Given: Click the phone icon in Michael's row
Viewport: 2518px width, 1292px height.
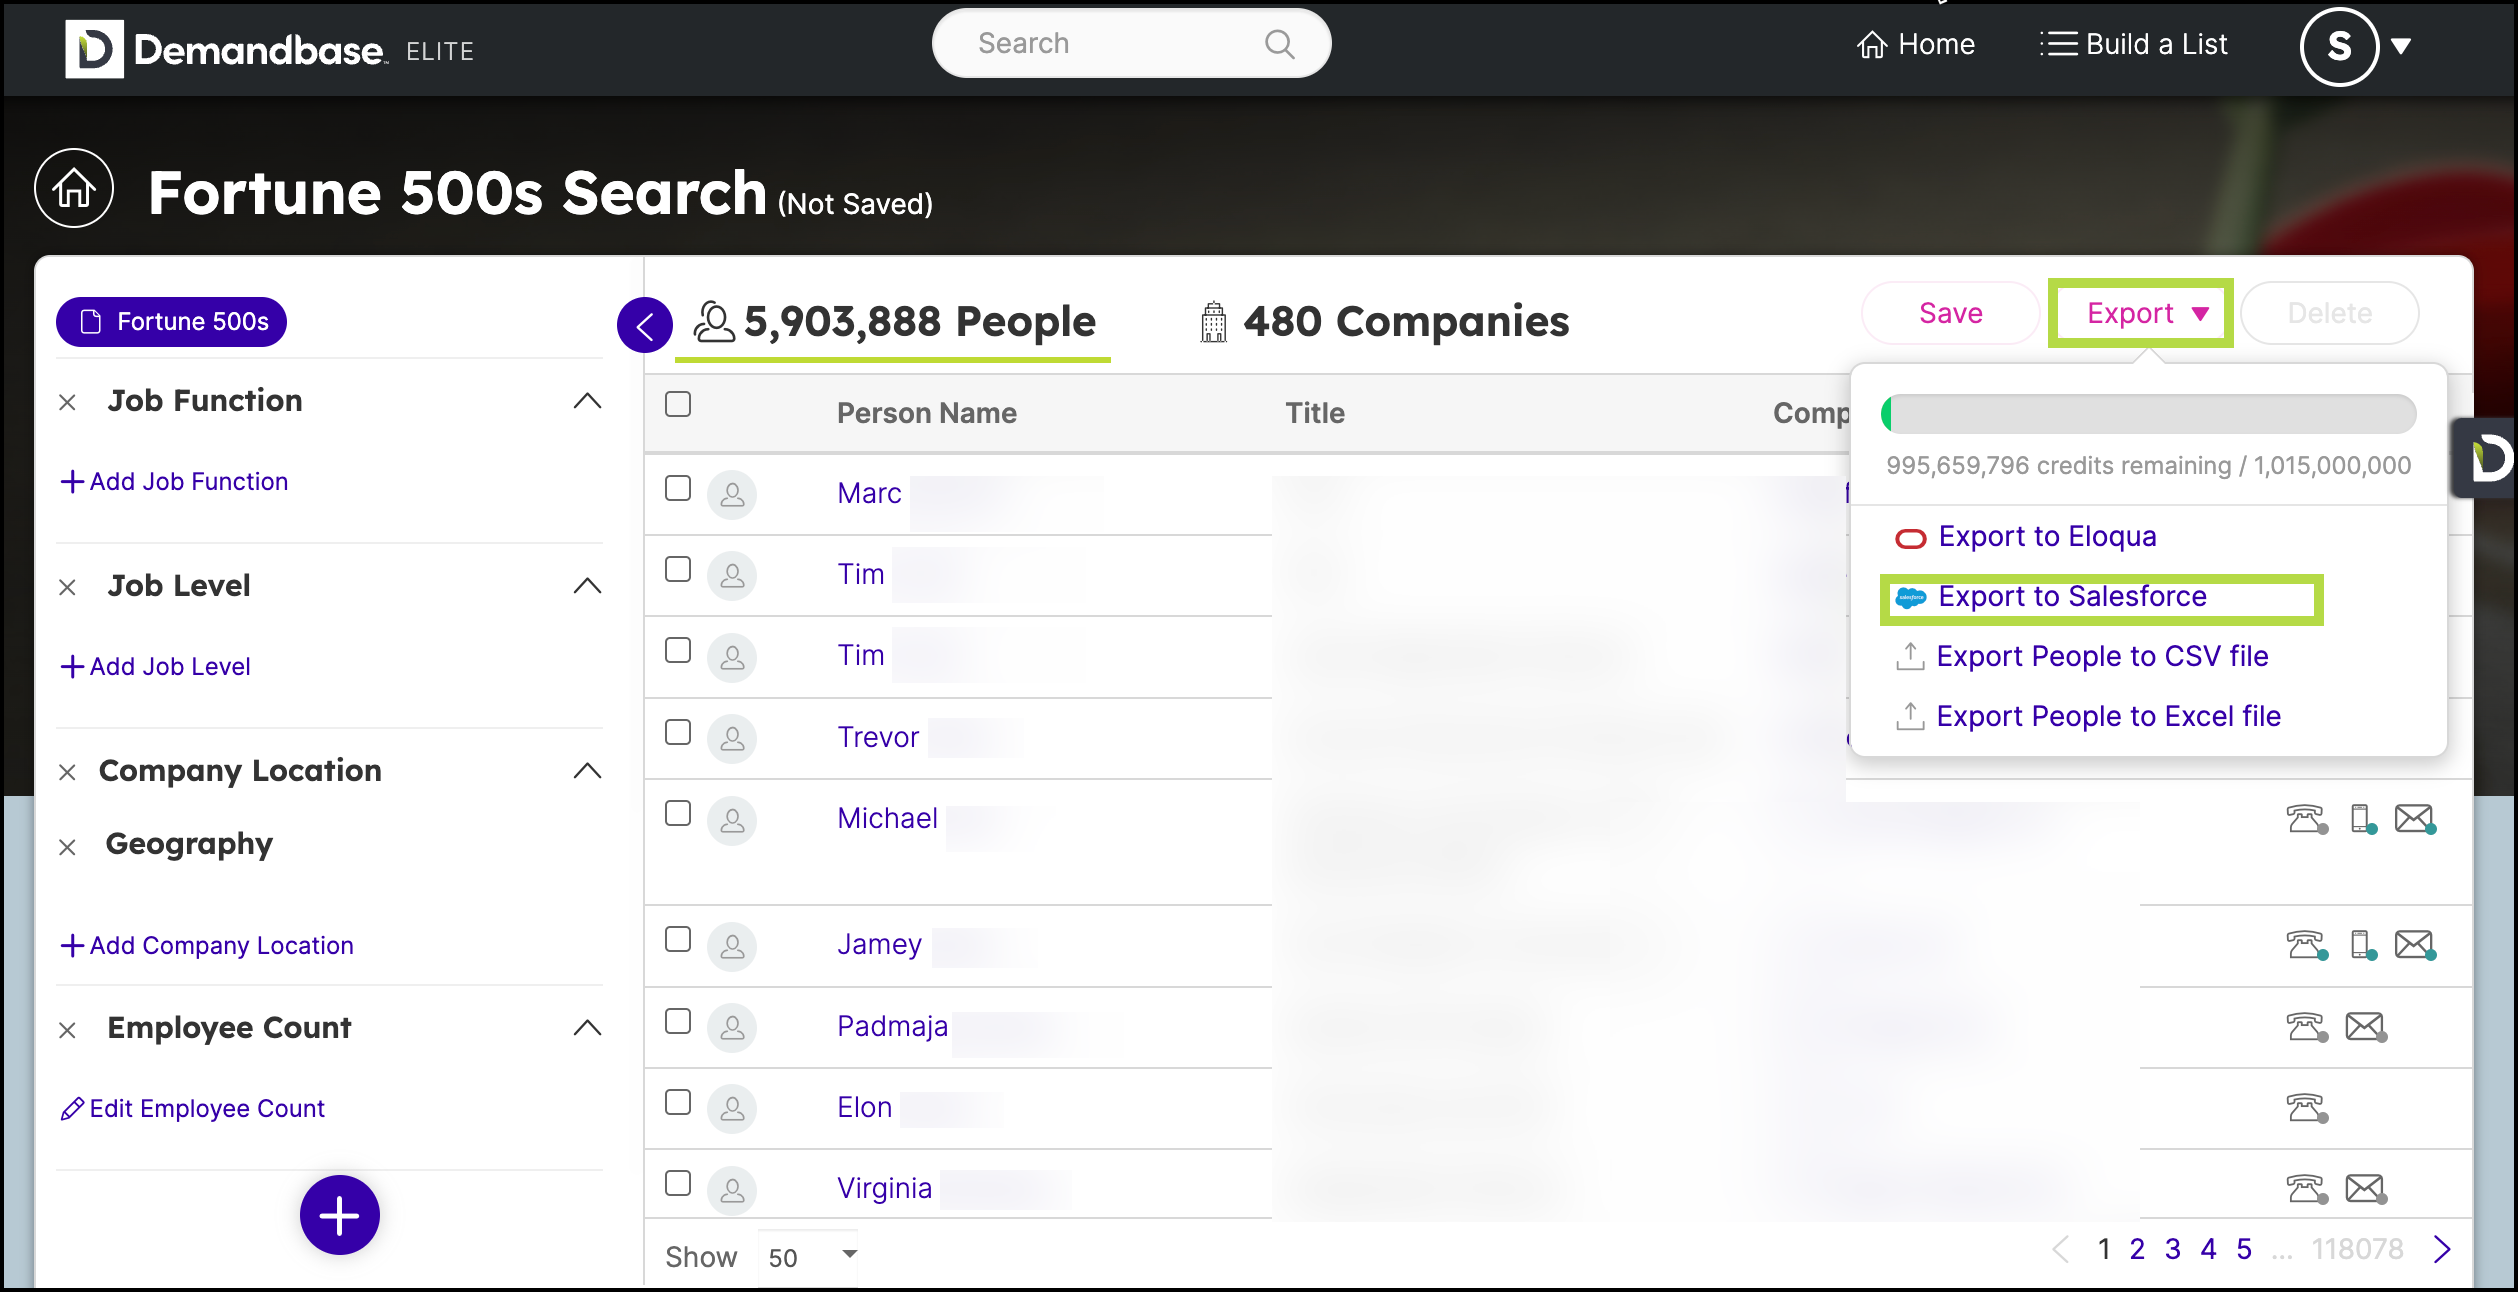Looking at the screenshot, I should pyautogui.click(x=2306, y=819).
